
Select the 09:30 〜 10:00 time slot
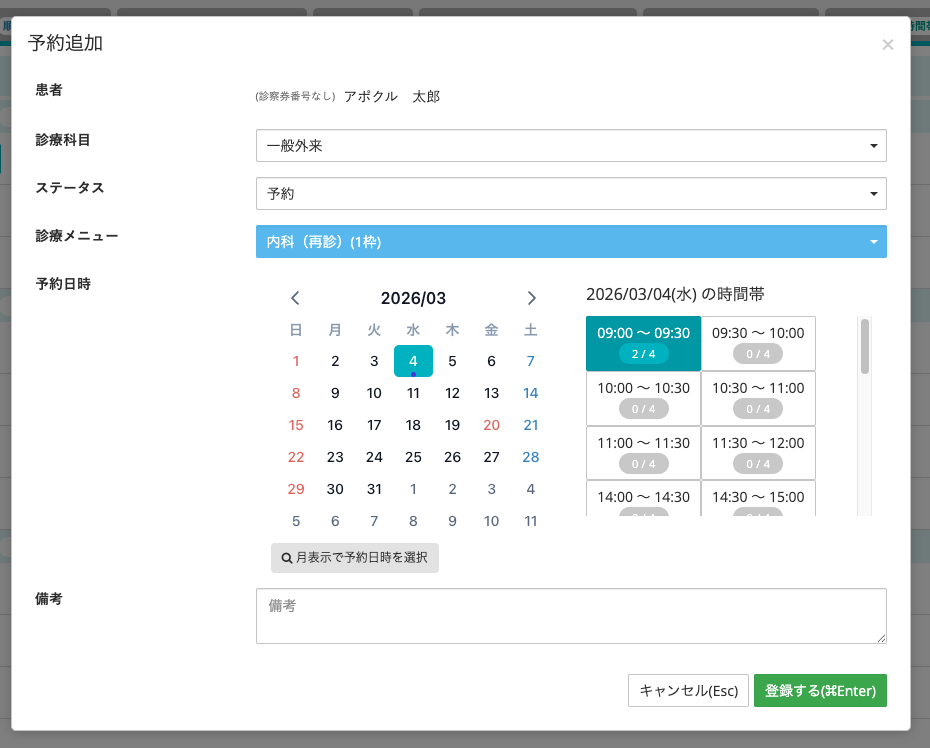[758, 343]
